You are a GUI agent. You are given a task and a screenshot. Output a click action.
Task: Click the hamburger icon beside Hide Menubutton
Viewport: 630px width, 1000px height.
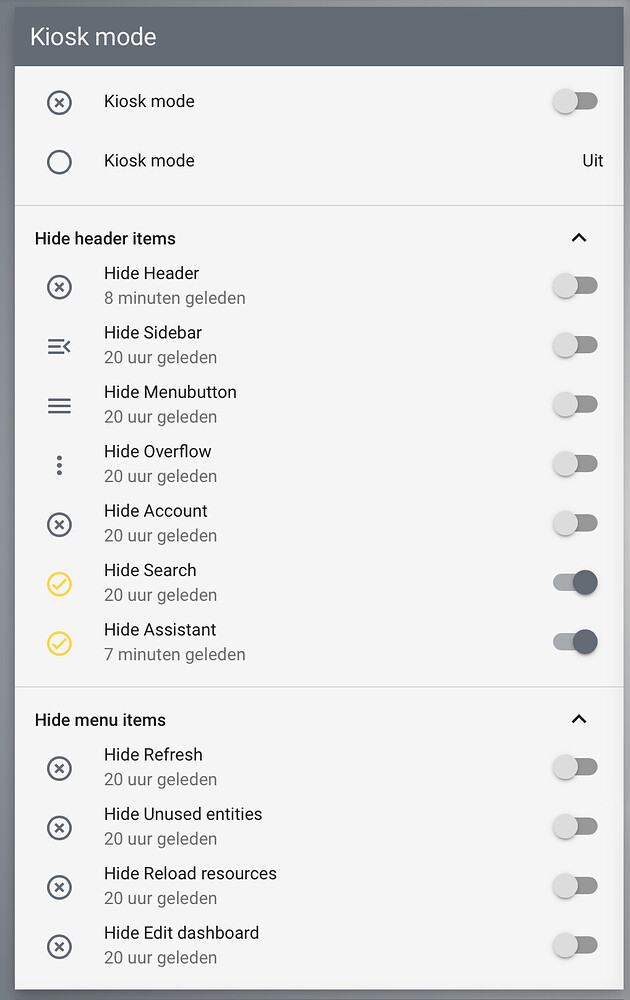coord(59,406)
